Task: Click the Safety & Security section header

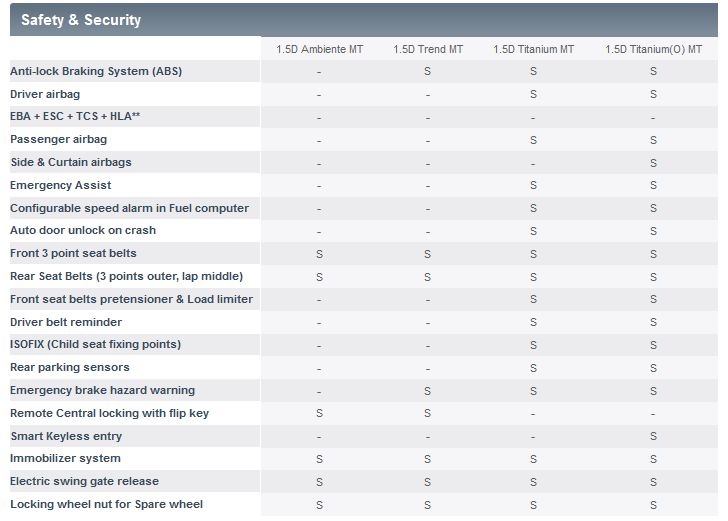Action: point(81,20)
